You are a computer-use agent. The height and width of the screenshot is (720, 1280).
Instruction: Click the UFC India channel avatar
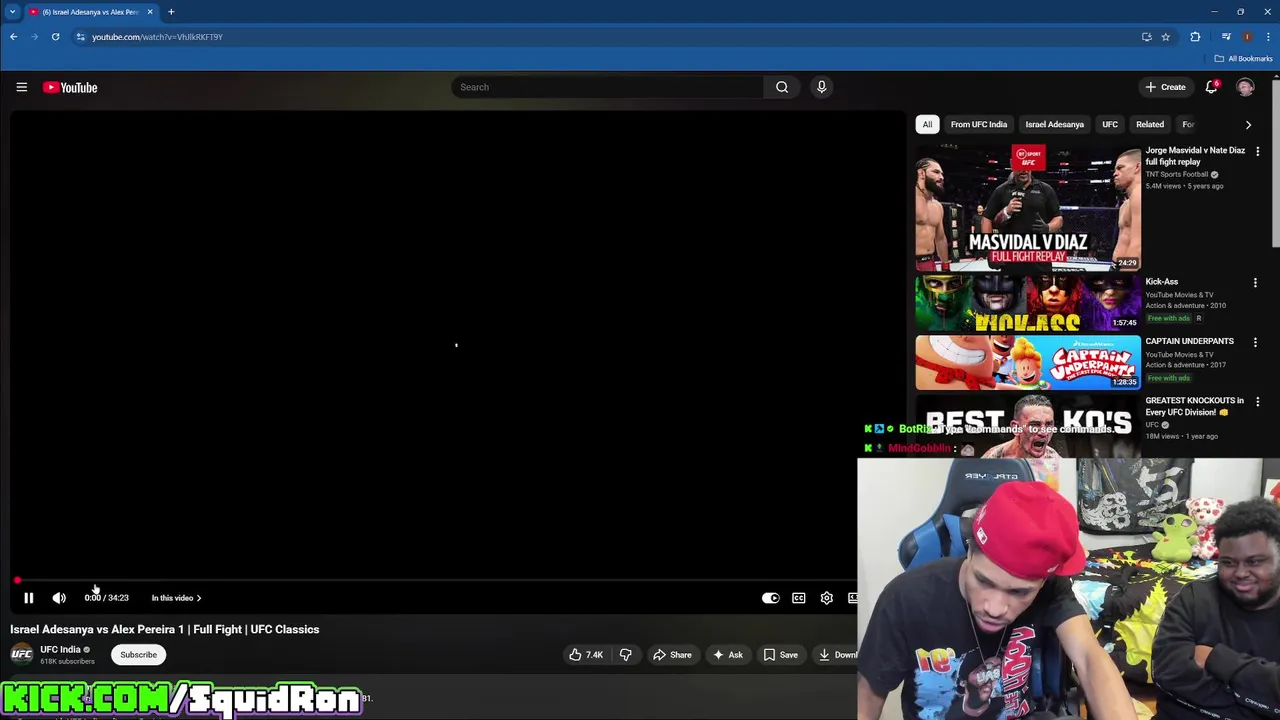21,655
